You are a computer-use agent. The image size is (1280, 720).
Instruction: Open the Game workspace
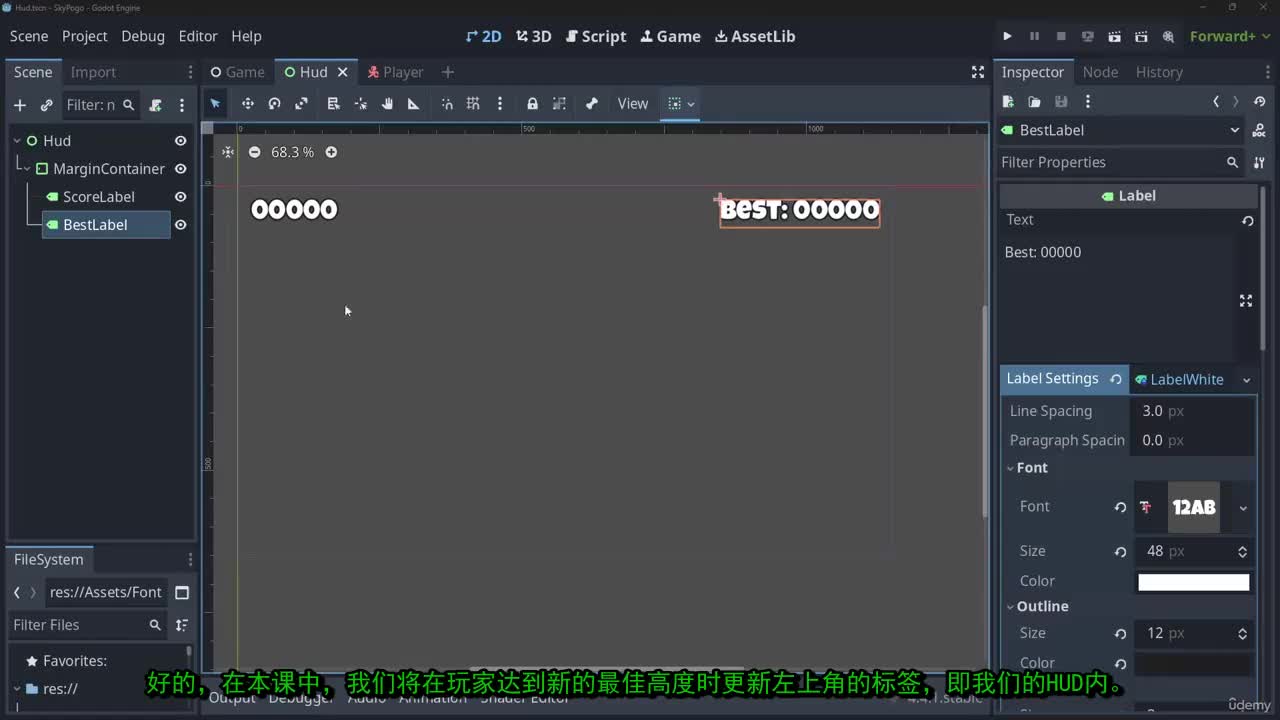tap(671, 36)
